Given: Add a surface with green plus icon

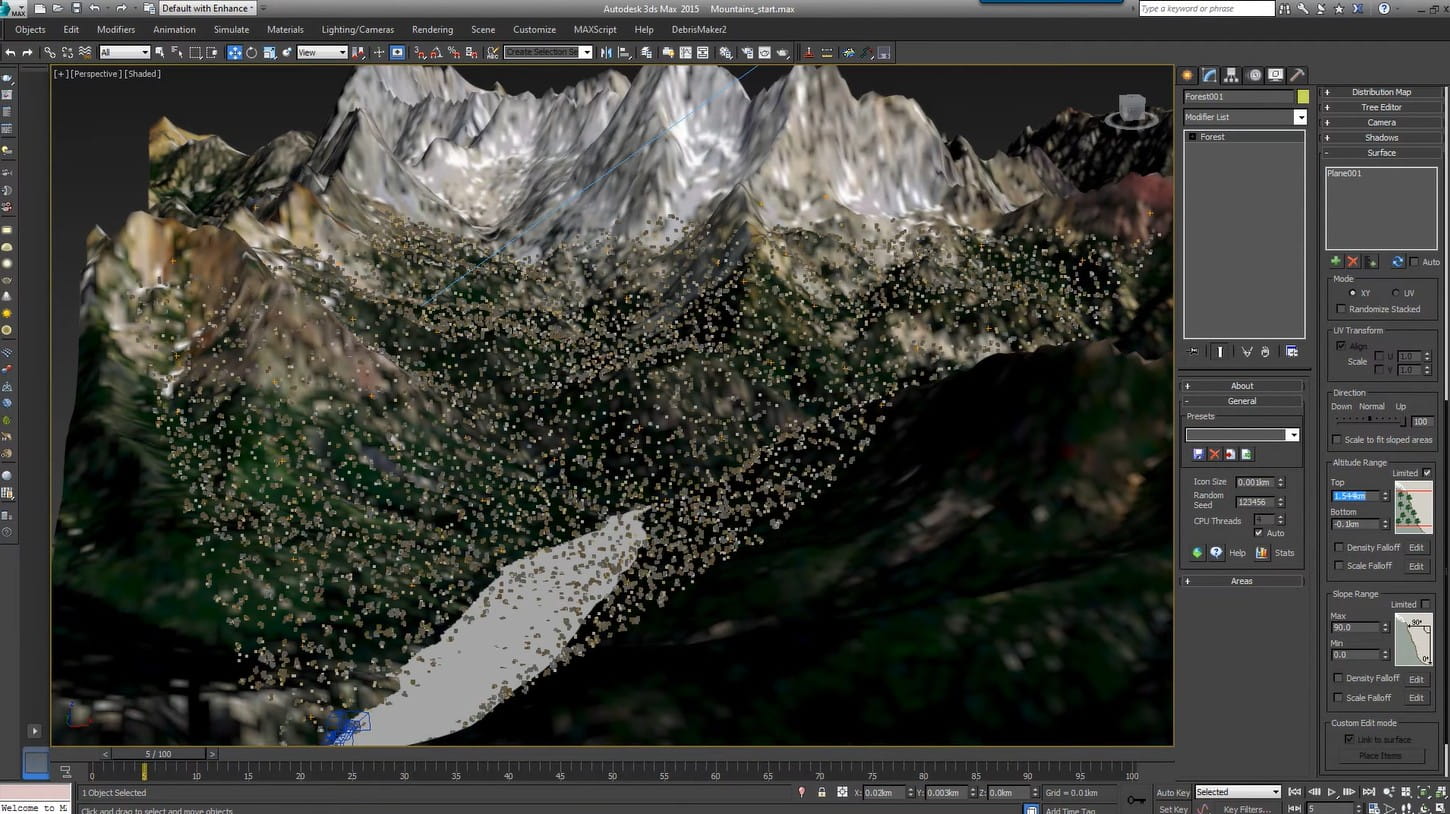Looking at the screenshot, I should pyautogui.click(x=1335, y=262).
